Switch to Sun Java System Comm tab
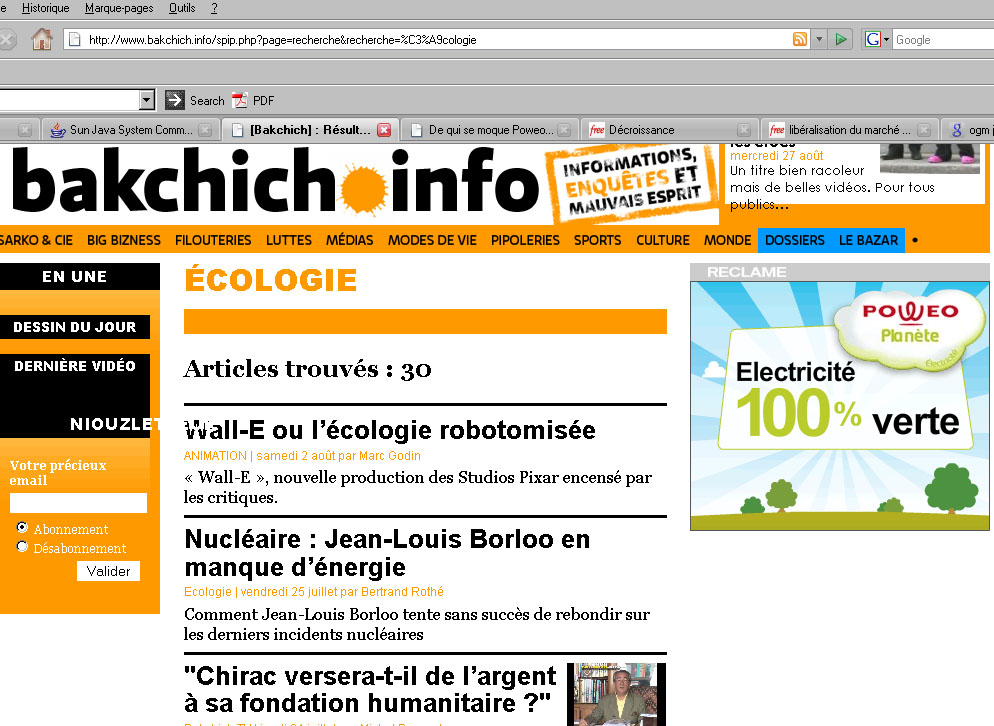 pyautogui.click(x=130, y=130)
